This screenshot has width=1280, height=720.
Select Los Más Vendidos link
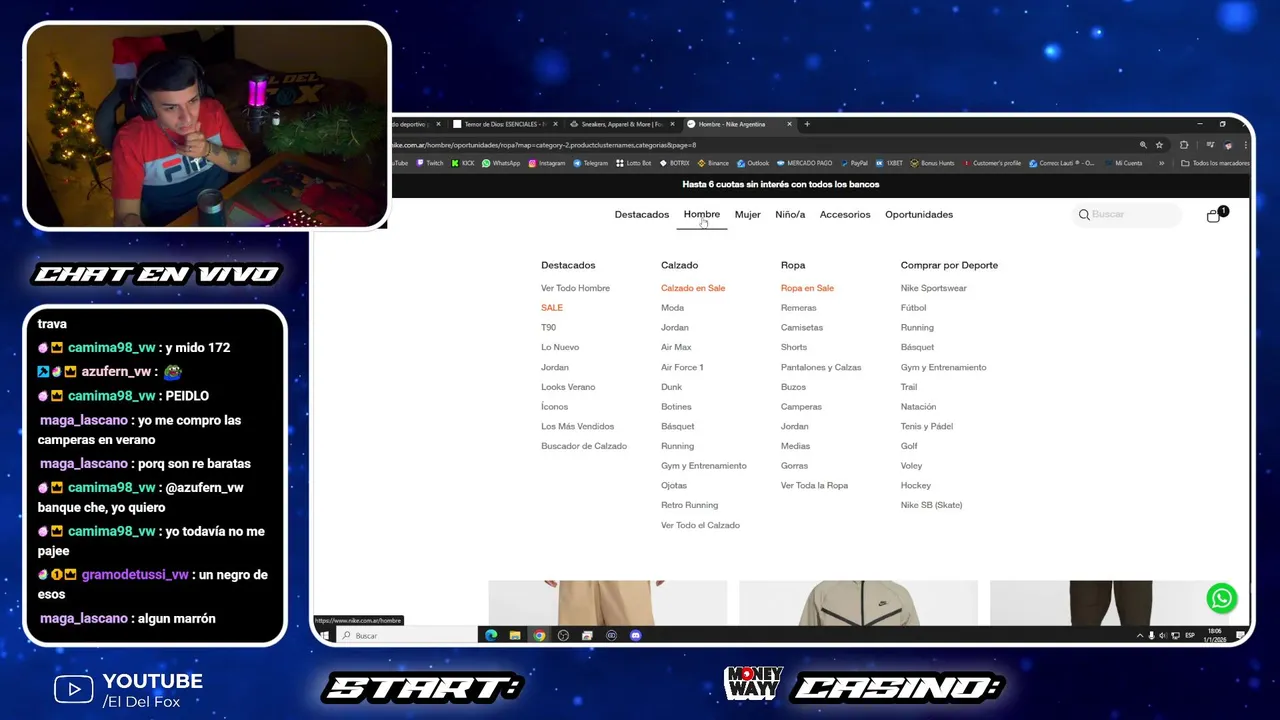coord(577,426)
